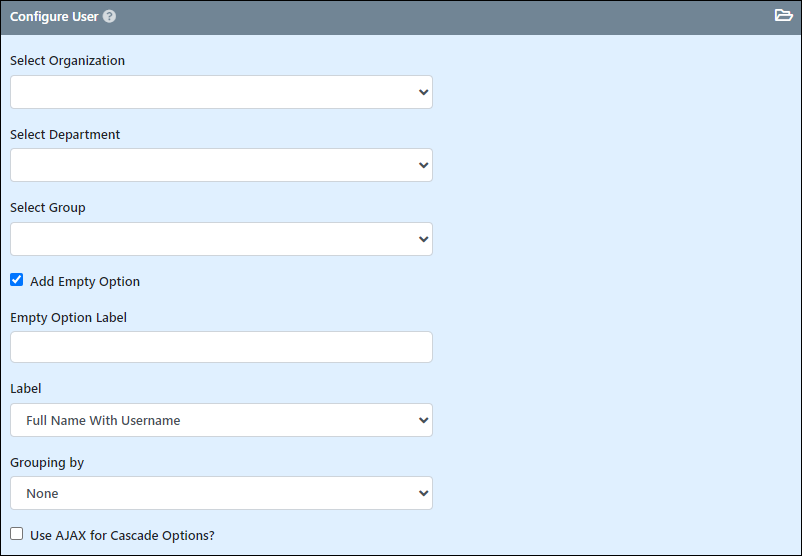Screen dimensions: 802x556
Task: Click the Add Empty Option label text
Action: click(x=85, y=281)
